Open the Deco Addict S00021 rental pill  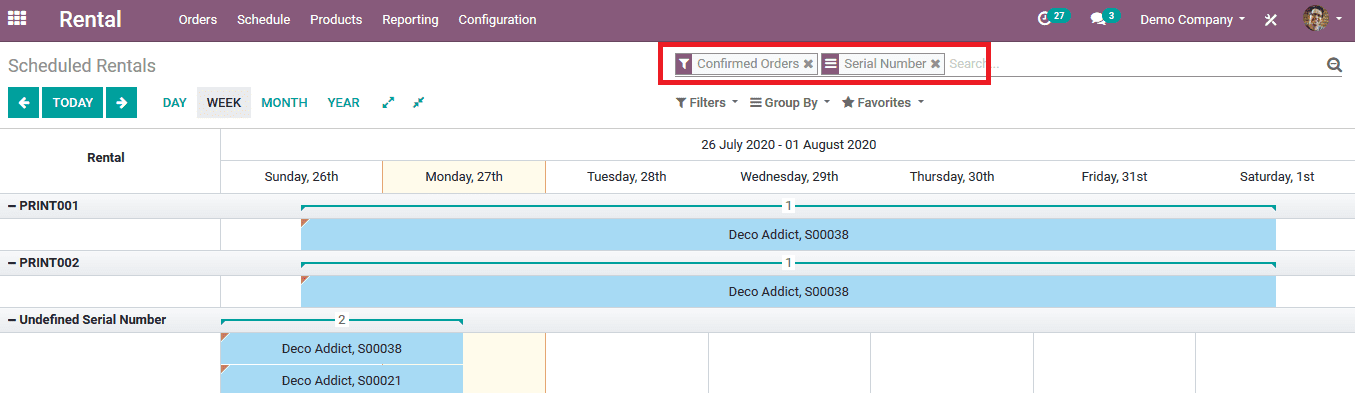341,380
